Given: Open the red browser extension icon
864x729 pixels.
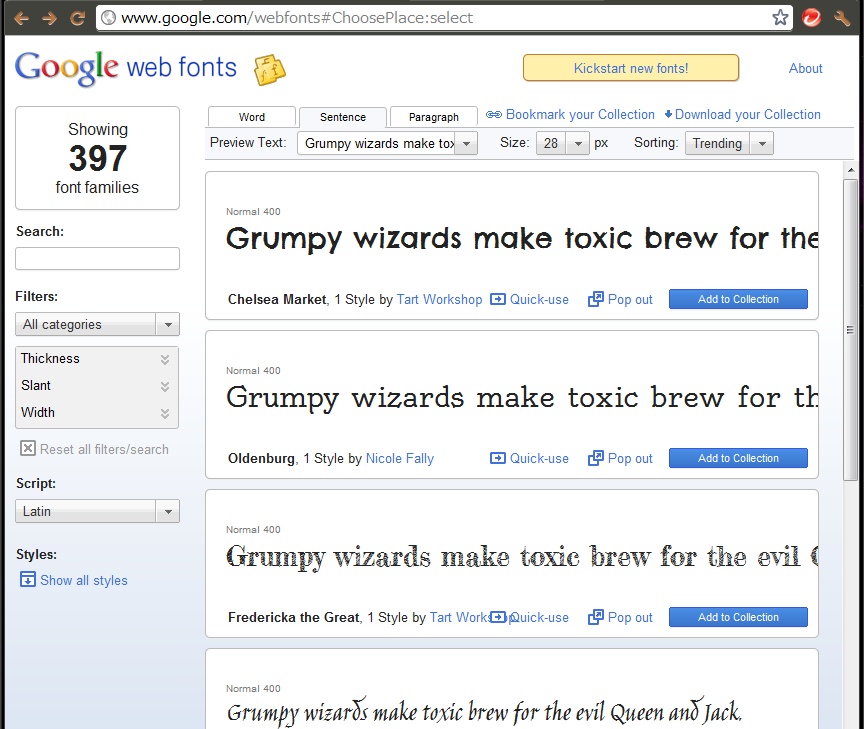Looking at the screenshot, I should point(812,18).
